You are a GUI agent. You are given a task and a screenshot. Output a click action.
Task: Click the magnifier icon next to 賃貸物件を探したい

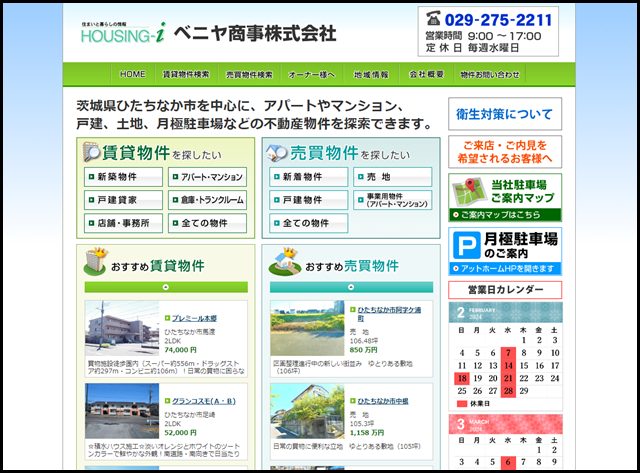point(91,152)
